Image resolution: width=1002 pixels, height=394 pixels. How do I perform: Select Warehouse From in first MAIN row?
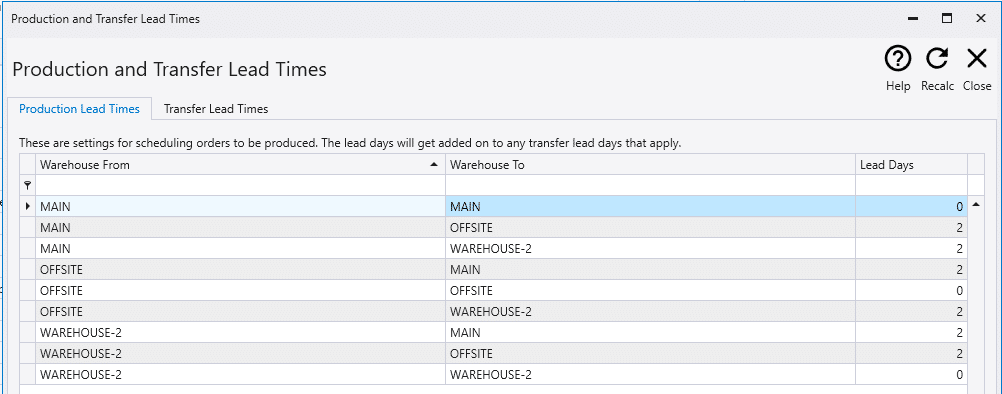pos(240,207)
